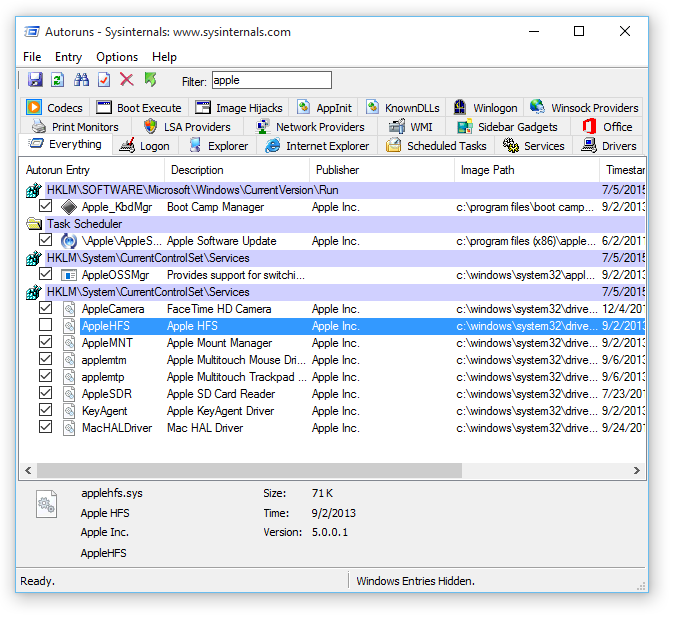Open the Codecs tab
This screenshot has height=624, width=675.
55,108
